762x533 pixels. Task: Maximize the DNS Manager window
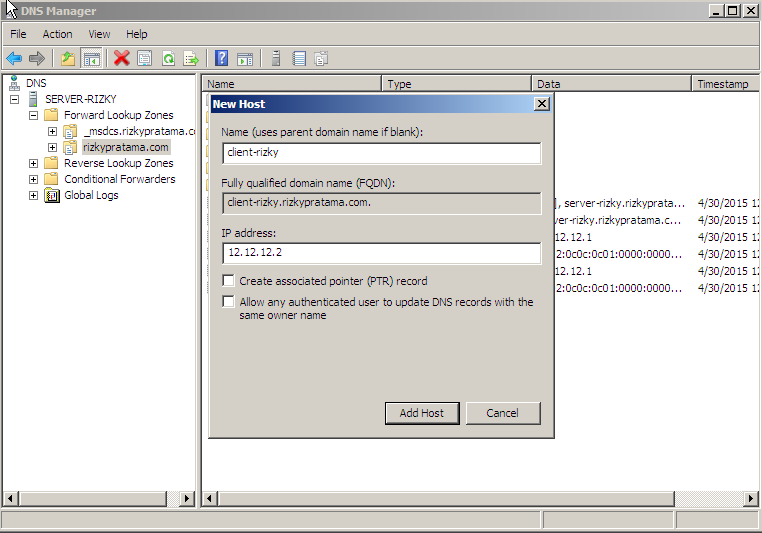pyautogui.click(x=733, y=11)
